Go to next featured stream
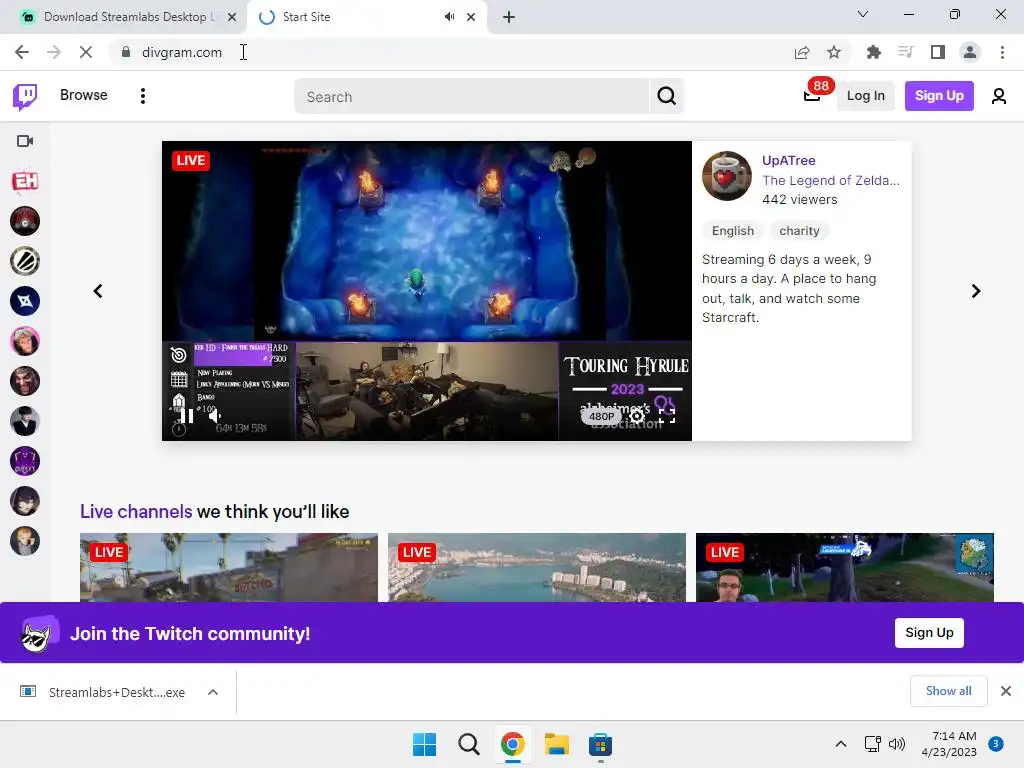This screenshot has height=768, width=1024. tap(975, 291)
